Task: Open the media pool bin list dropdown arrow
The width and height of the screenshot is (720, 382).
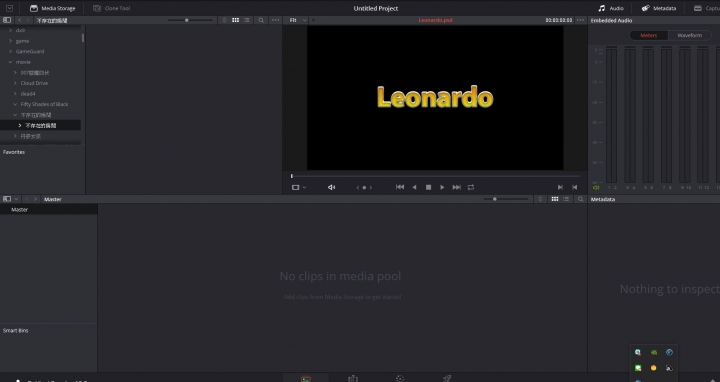Action: 17,199
